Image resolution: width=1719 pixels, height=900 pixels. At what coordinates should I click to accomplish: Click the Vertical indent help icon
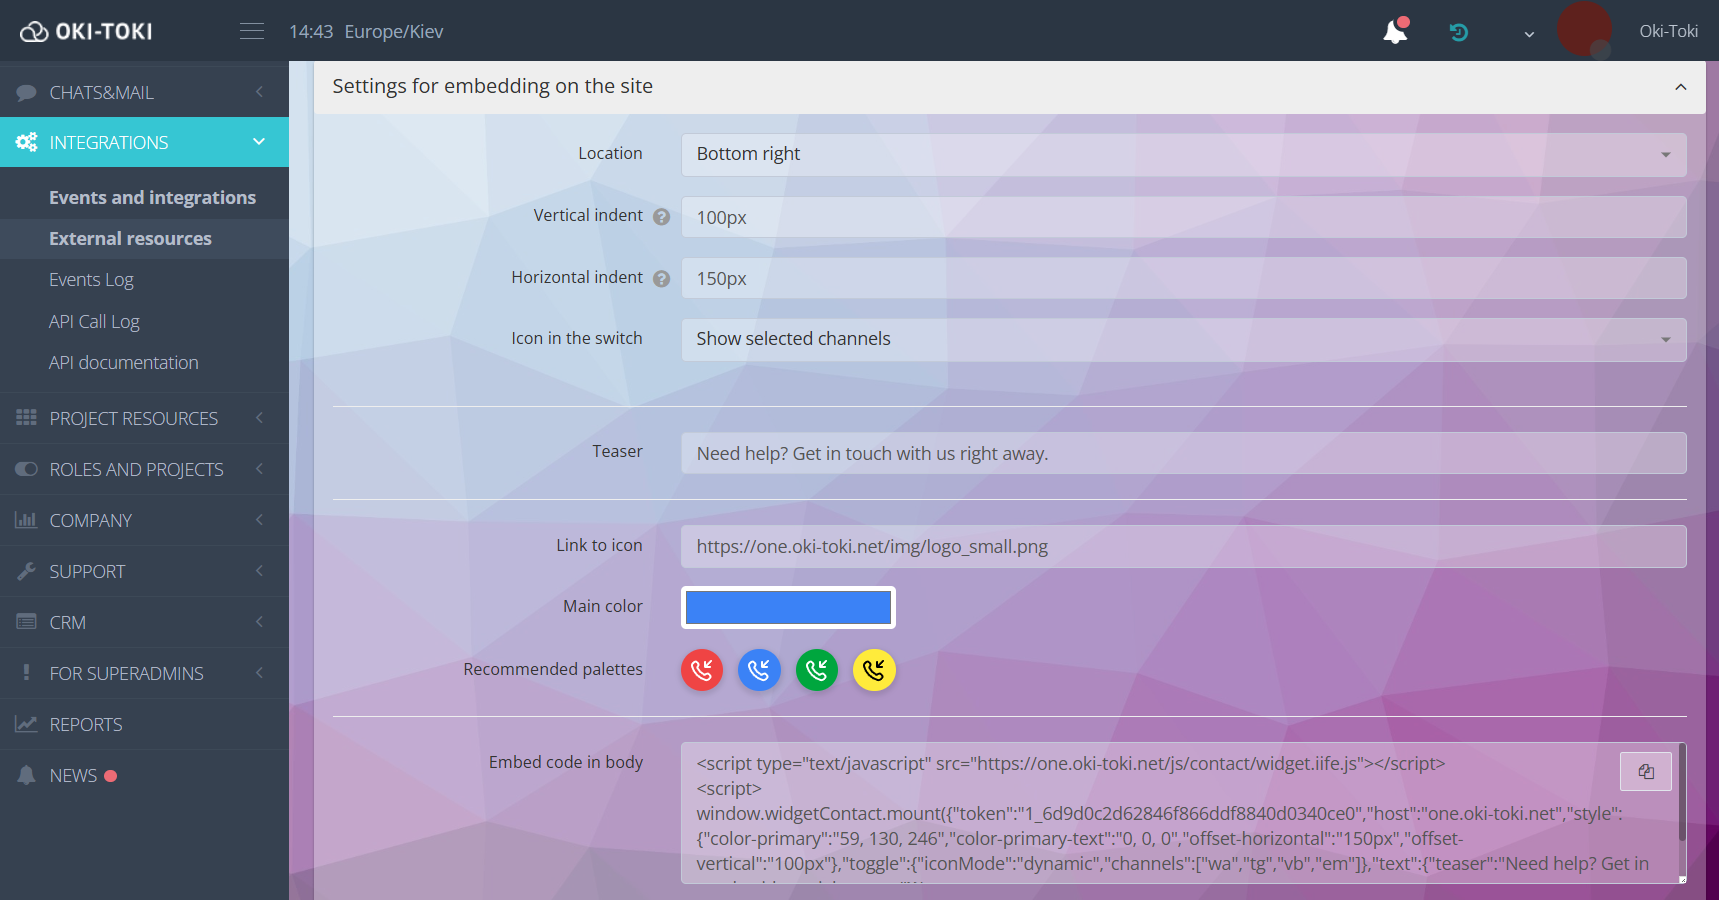point(662,216)
